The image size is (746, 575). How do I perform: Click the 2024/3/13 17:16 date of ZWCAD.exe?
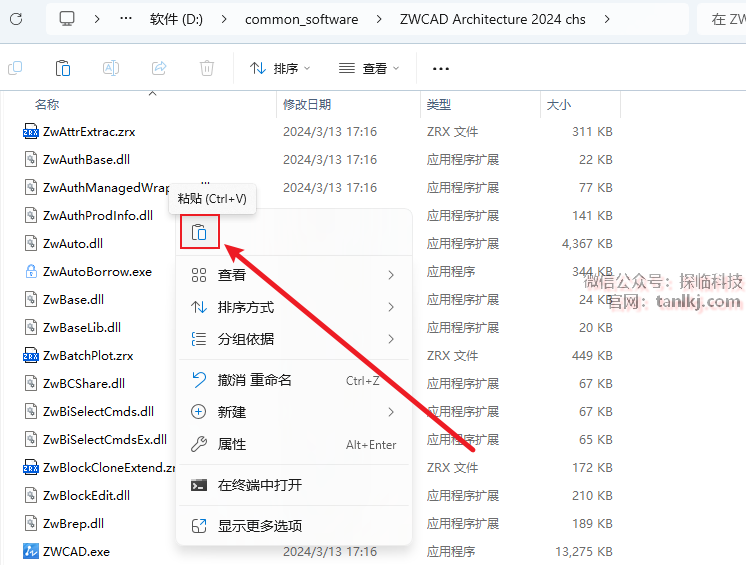[330, 551]
